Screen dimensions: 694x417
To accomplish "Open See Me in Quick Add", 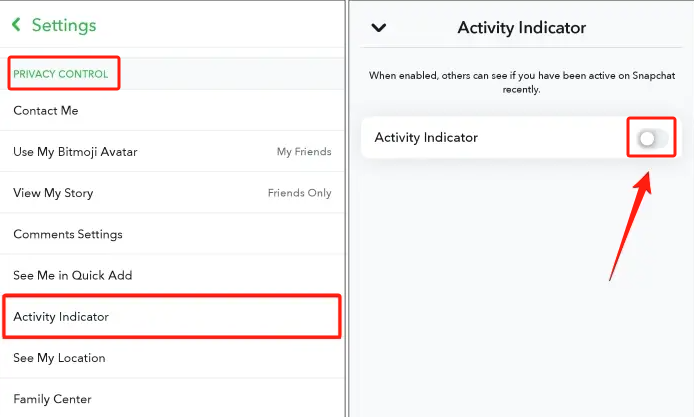I will 73,275.
